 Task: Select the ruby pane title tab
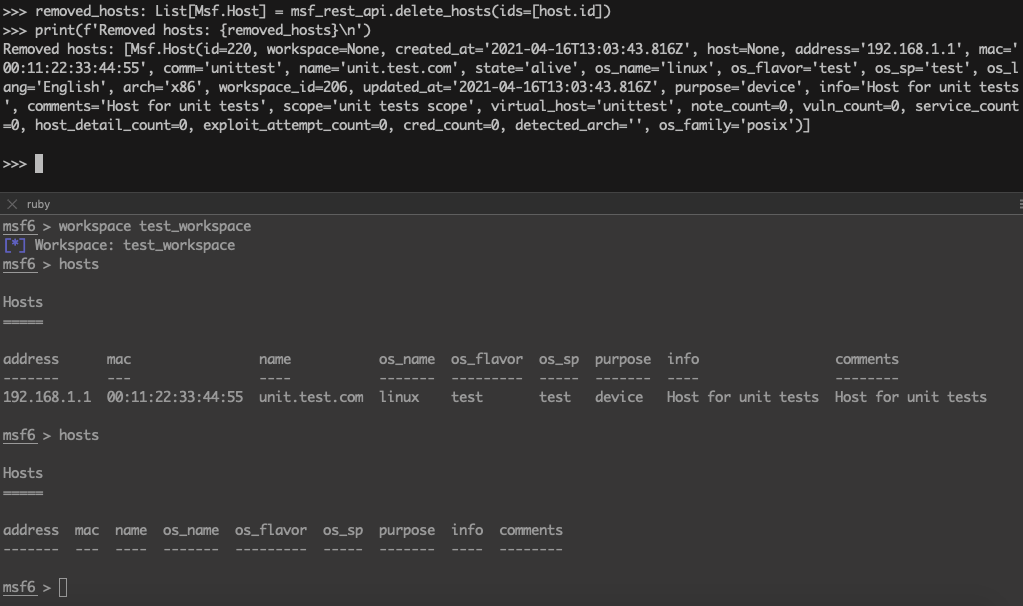[x=38, y=204]
